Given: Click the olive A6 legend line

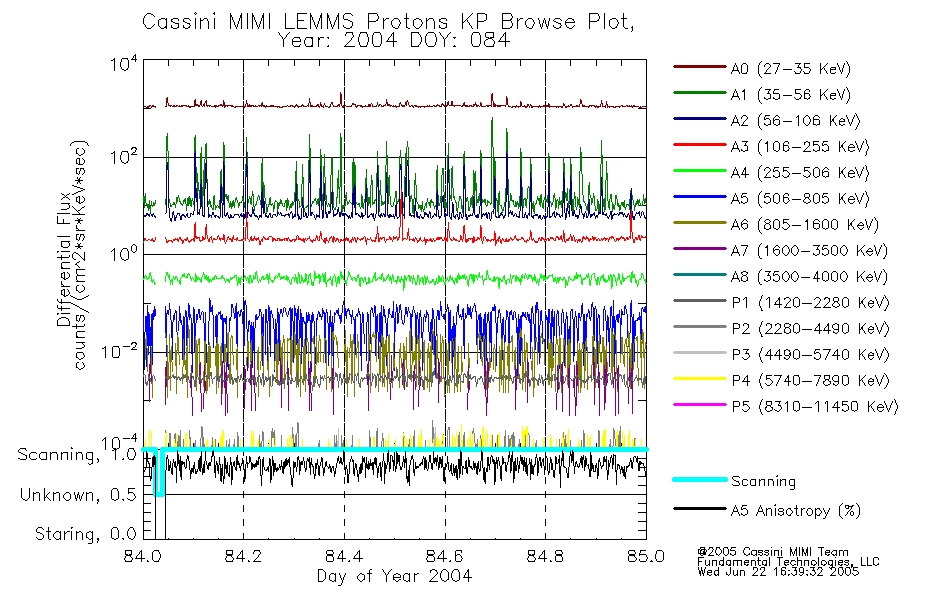Looking at the screenshot, I should 700,222.
